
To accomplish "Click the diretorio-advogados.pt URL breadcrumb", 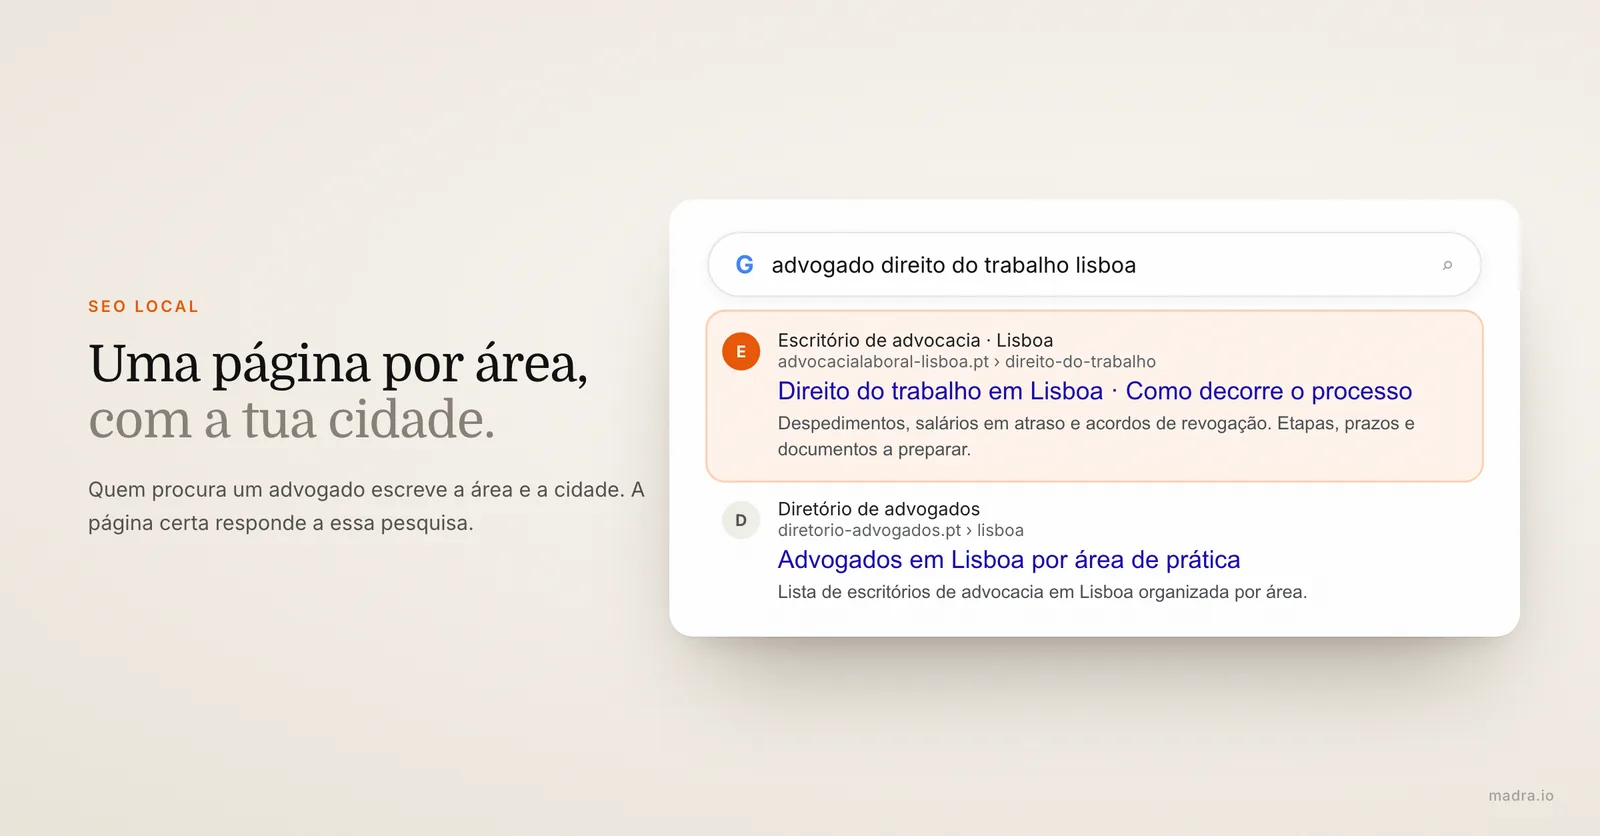I will [x=901, y=531].
